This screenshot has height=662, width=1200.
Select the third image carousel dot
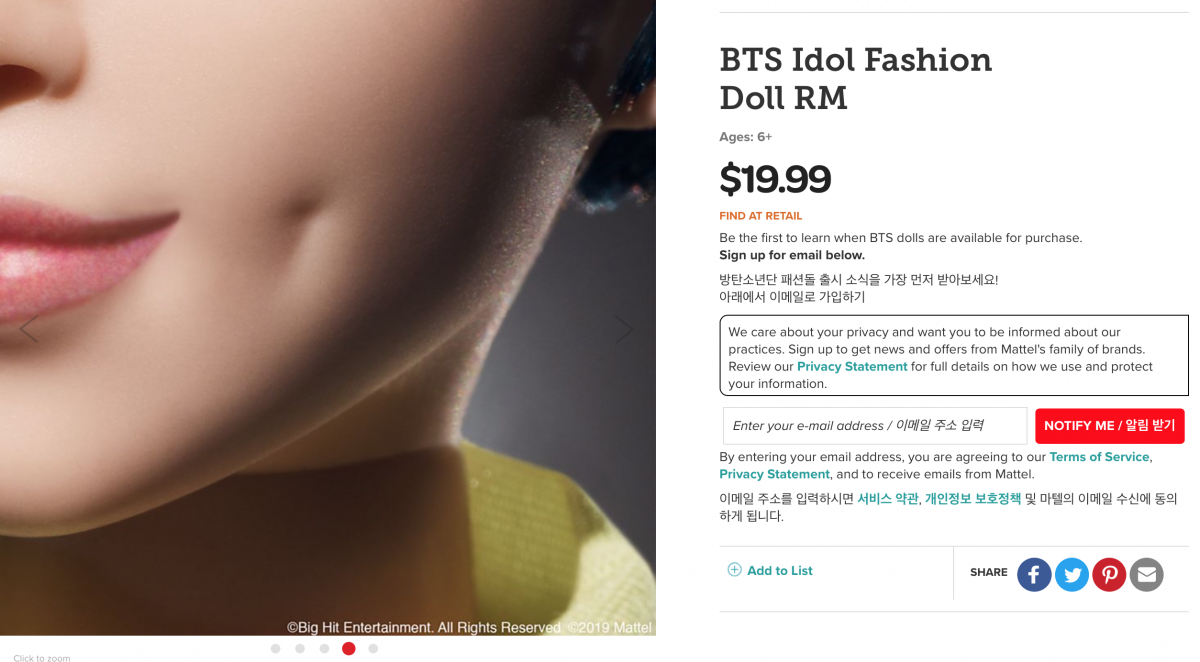click(324, 649)
